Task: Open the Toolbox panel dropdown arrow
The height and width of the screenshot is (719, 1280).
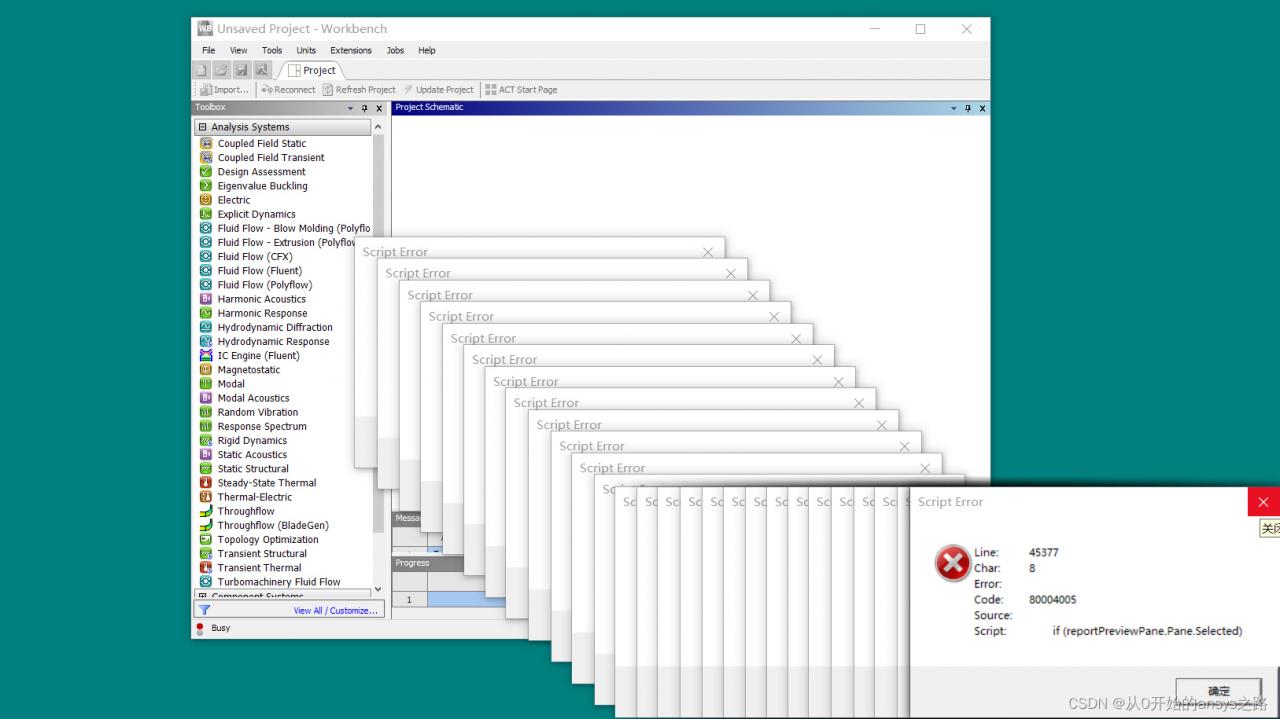Action: pos(351,108)
